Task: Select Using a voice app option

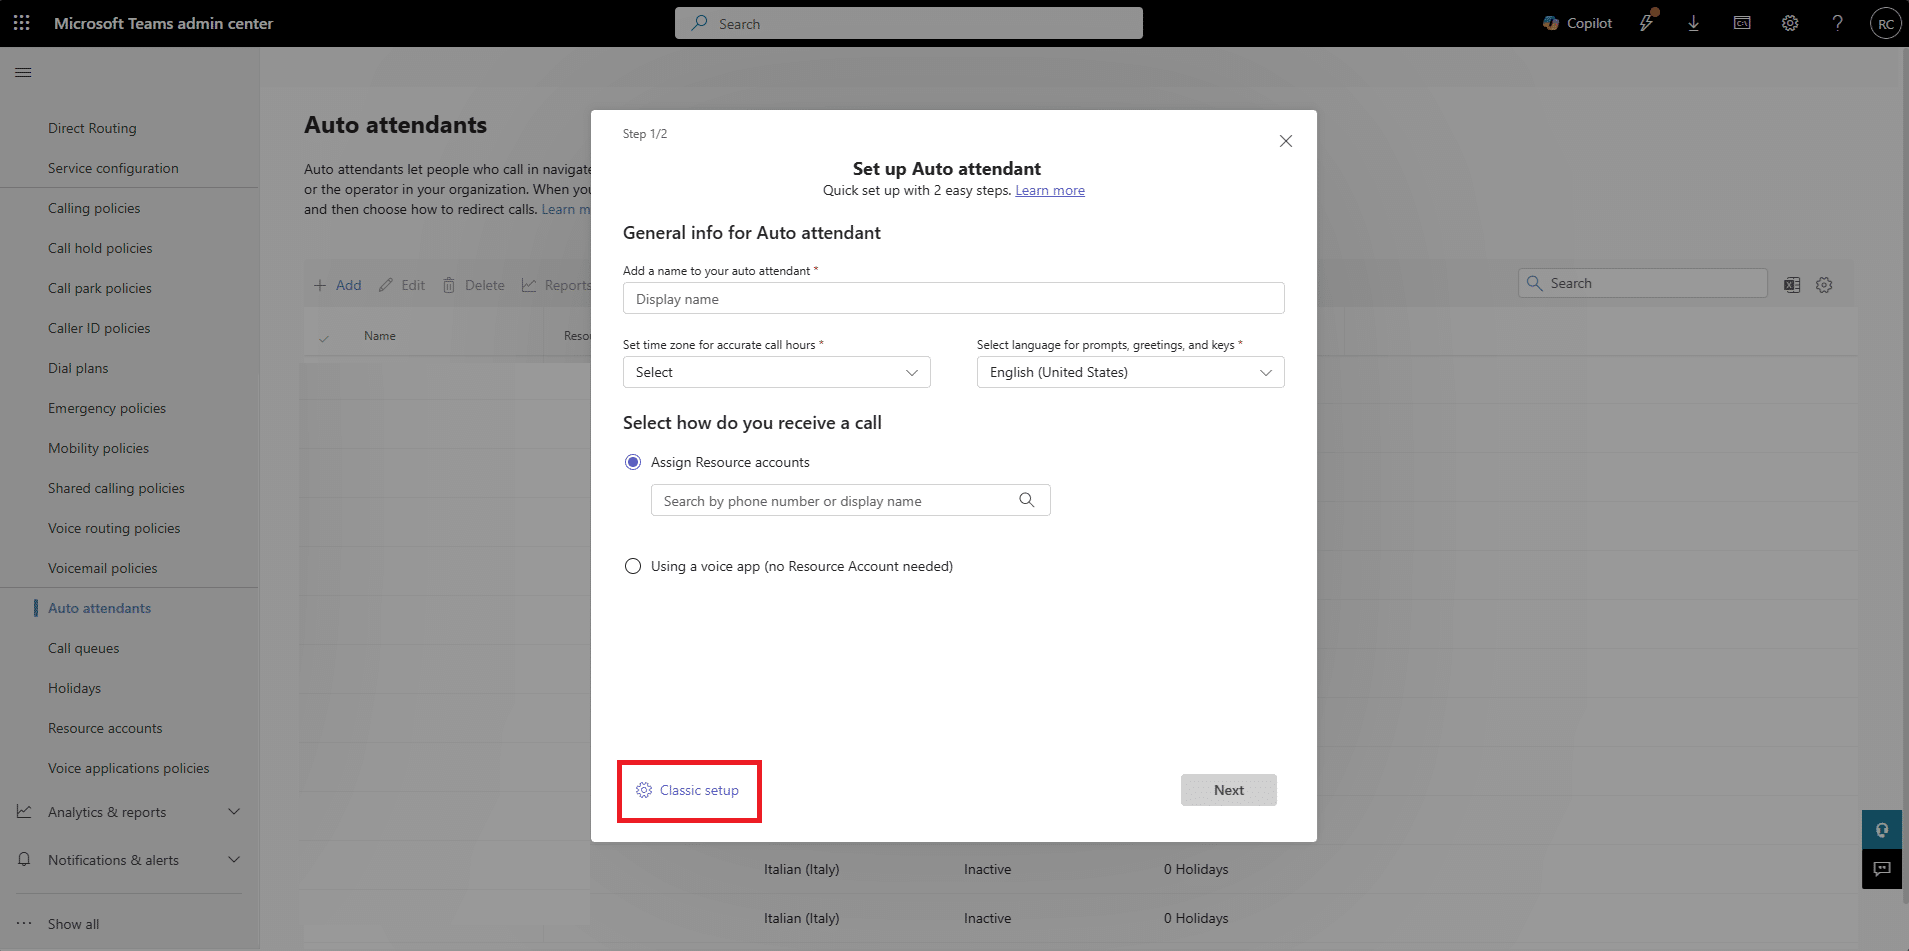Action: [633, 566]
